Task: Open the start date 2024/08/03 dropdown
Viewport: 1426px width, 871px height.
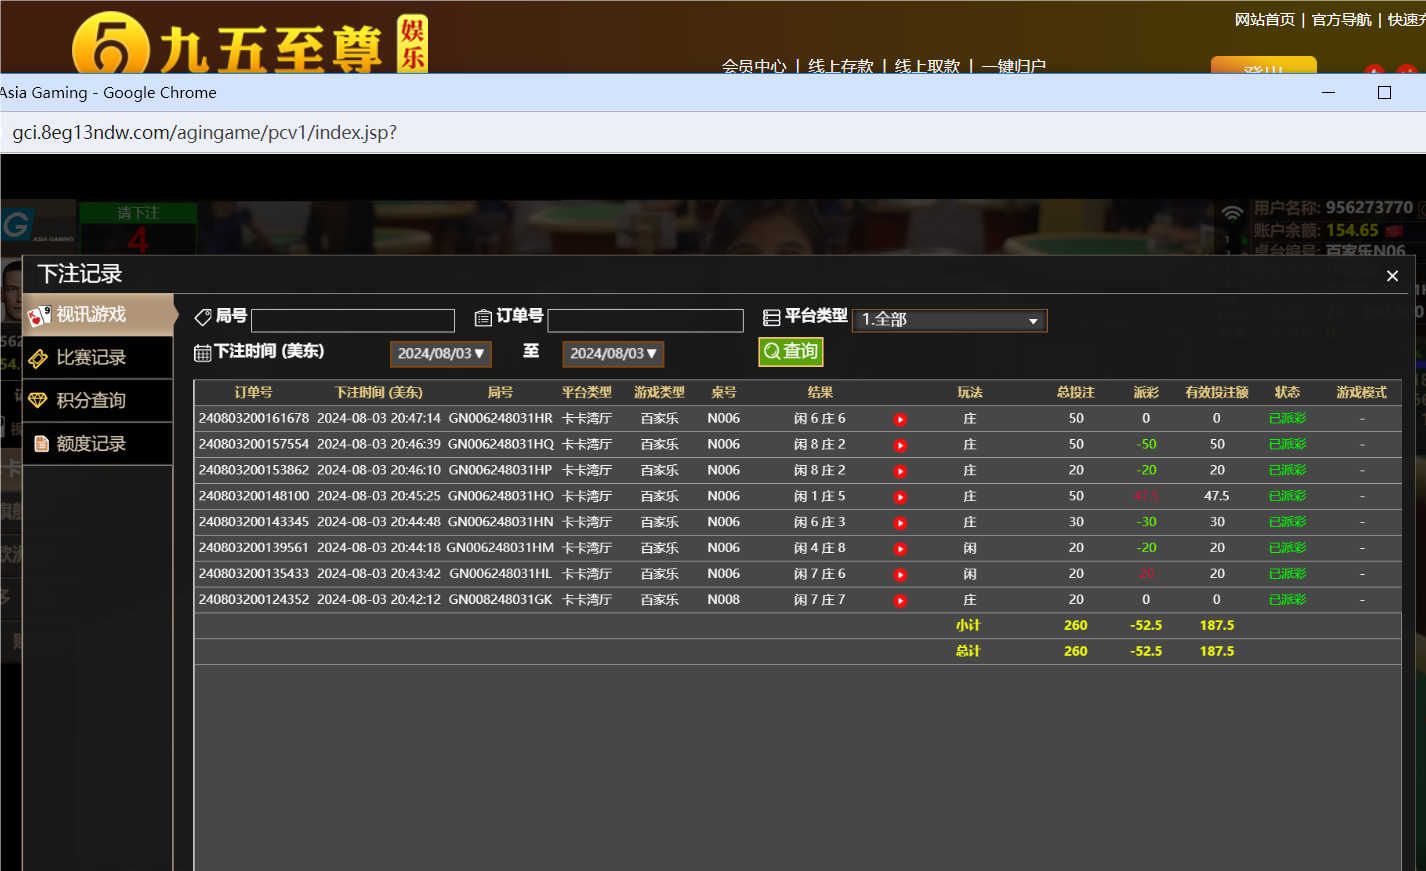Action: [440, 353]
